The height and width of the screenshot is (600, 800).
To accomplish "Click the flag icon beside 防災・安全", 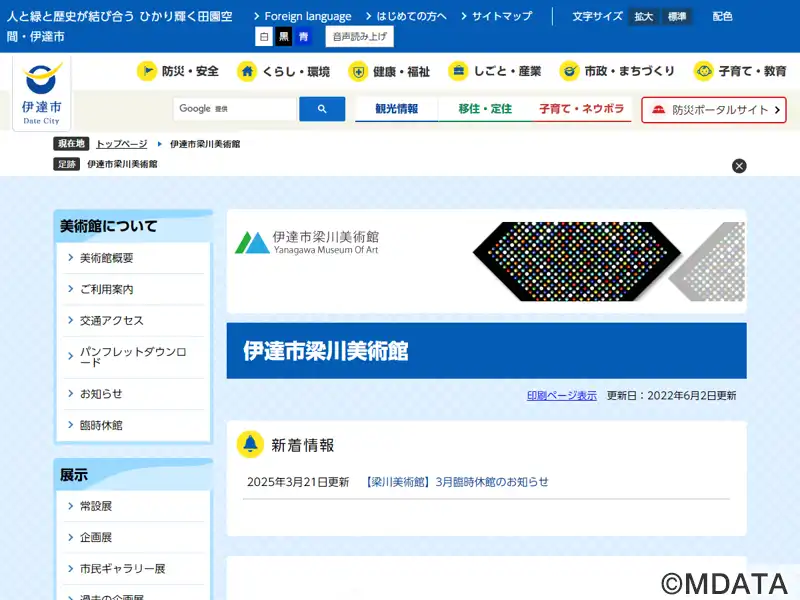I will tap(147, 71).
